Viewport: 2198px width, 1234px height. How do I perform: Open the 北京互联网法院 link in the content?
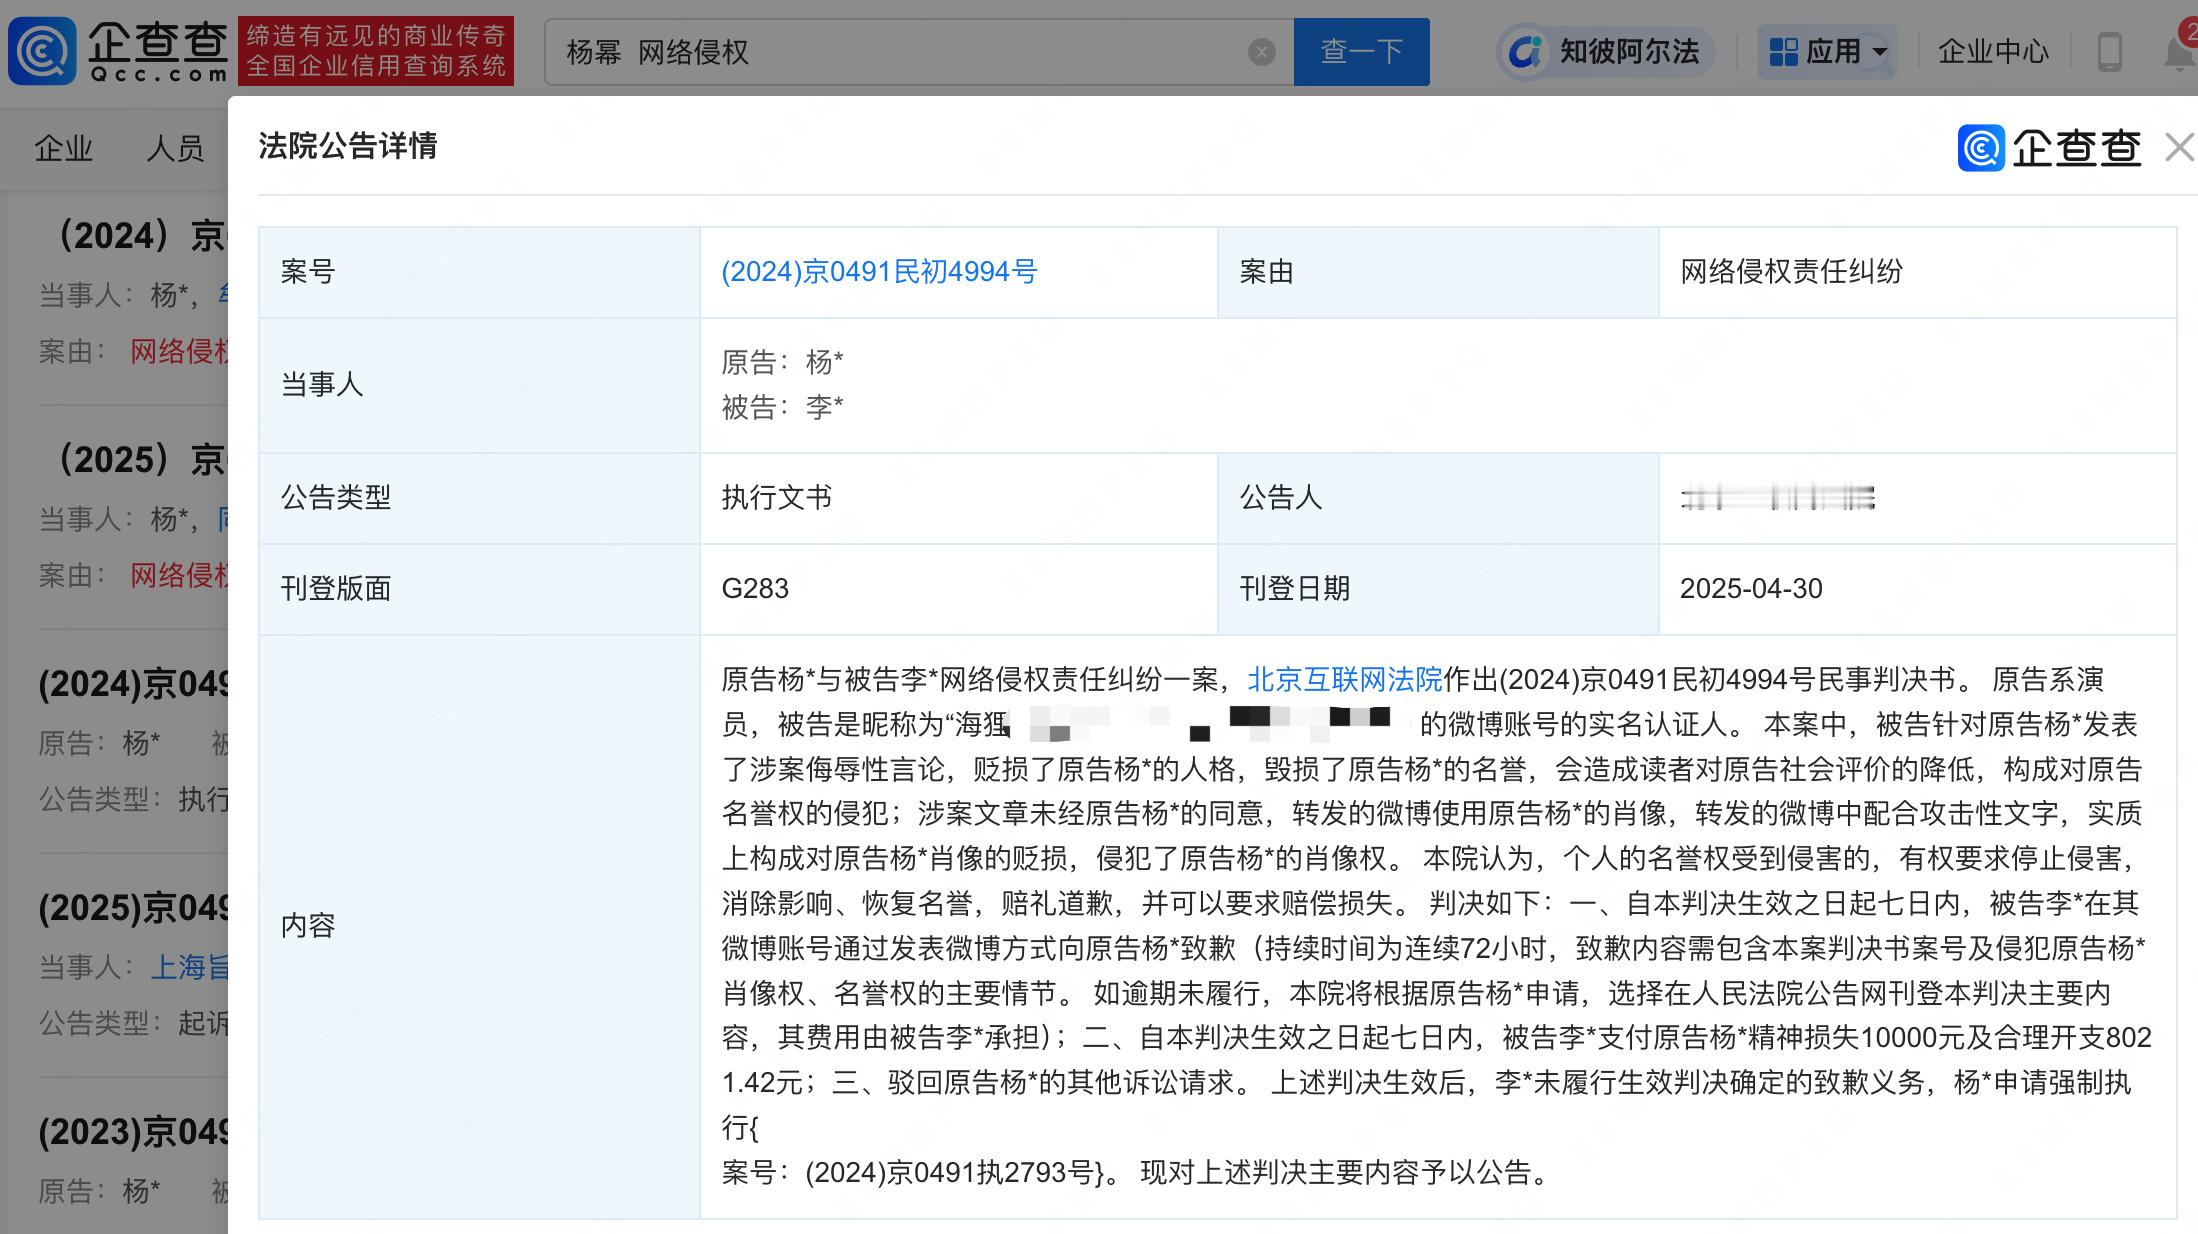click(x=1345, y=680)
